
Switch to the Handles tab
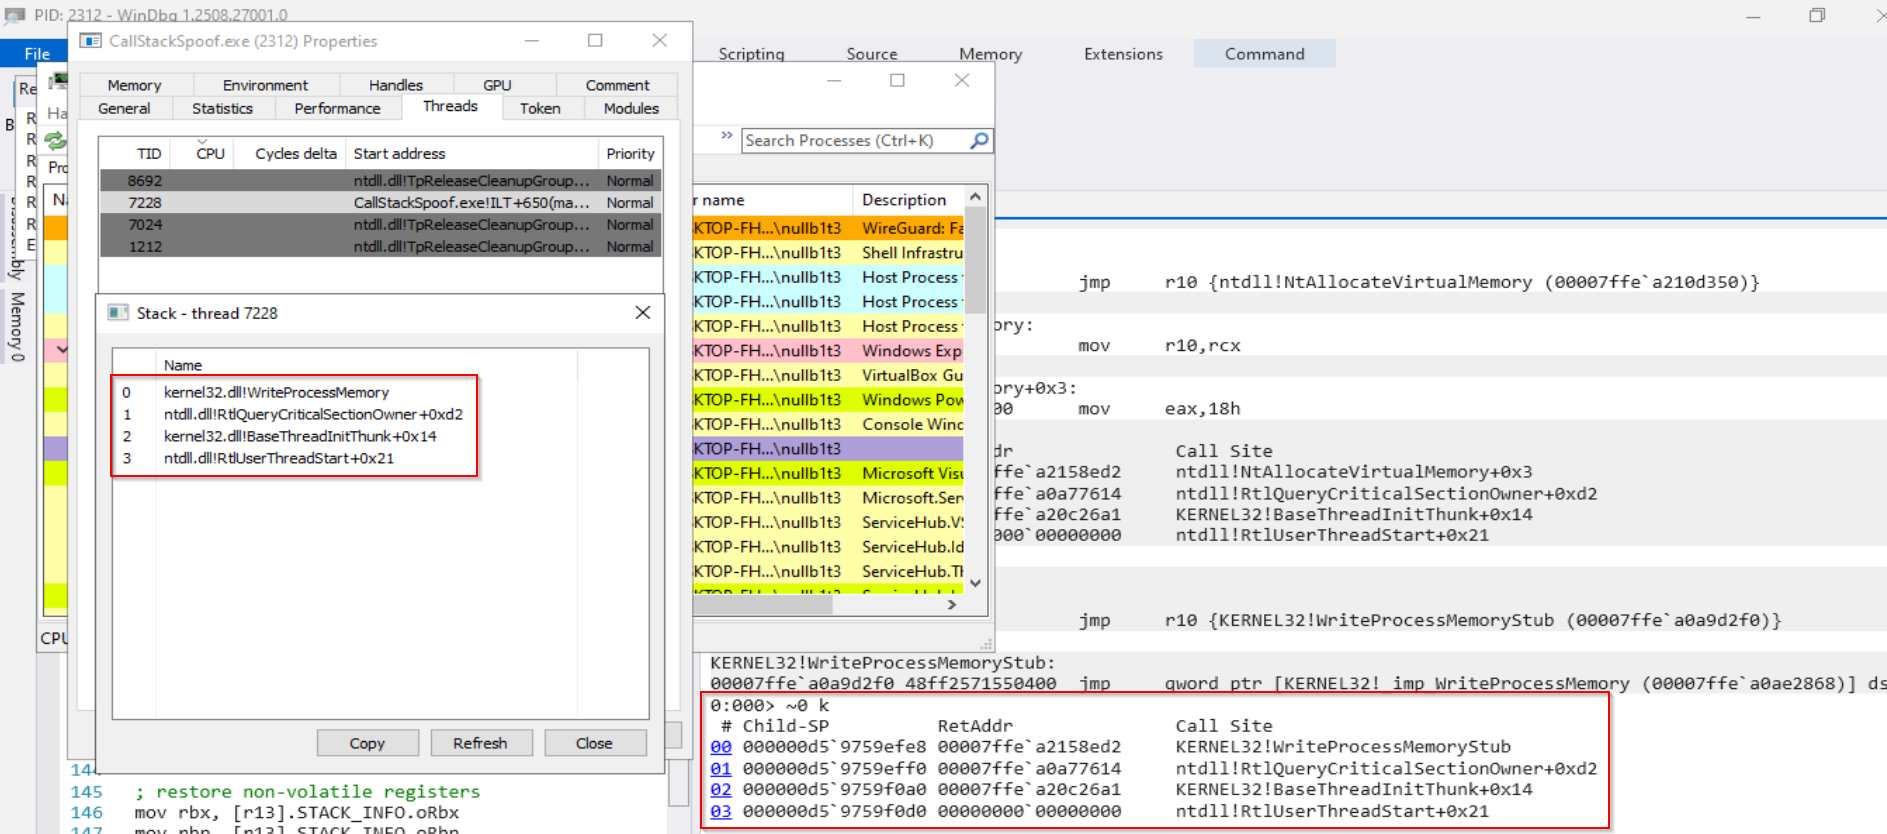point(396,85)
